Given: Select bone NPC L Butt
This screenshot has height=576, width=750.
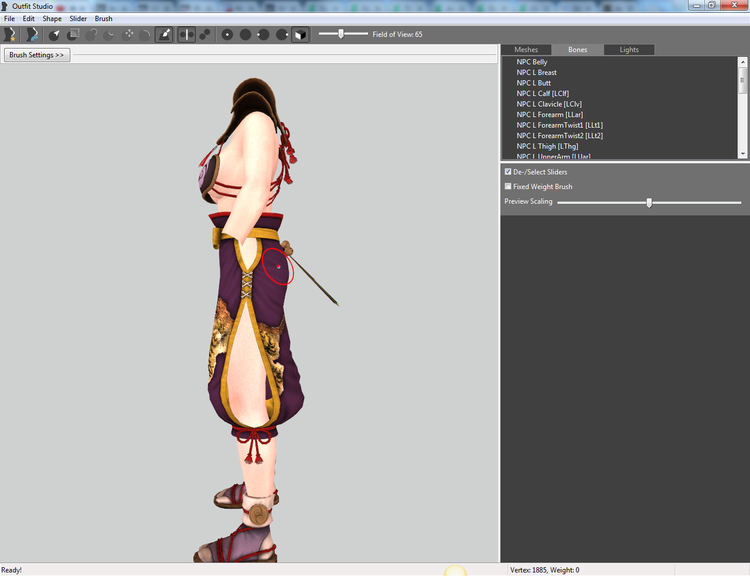Looking at the screenshot, I should pos(533,83).
